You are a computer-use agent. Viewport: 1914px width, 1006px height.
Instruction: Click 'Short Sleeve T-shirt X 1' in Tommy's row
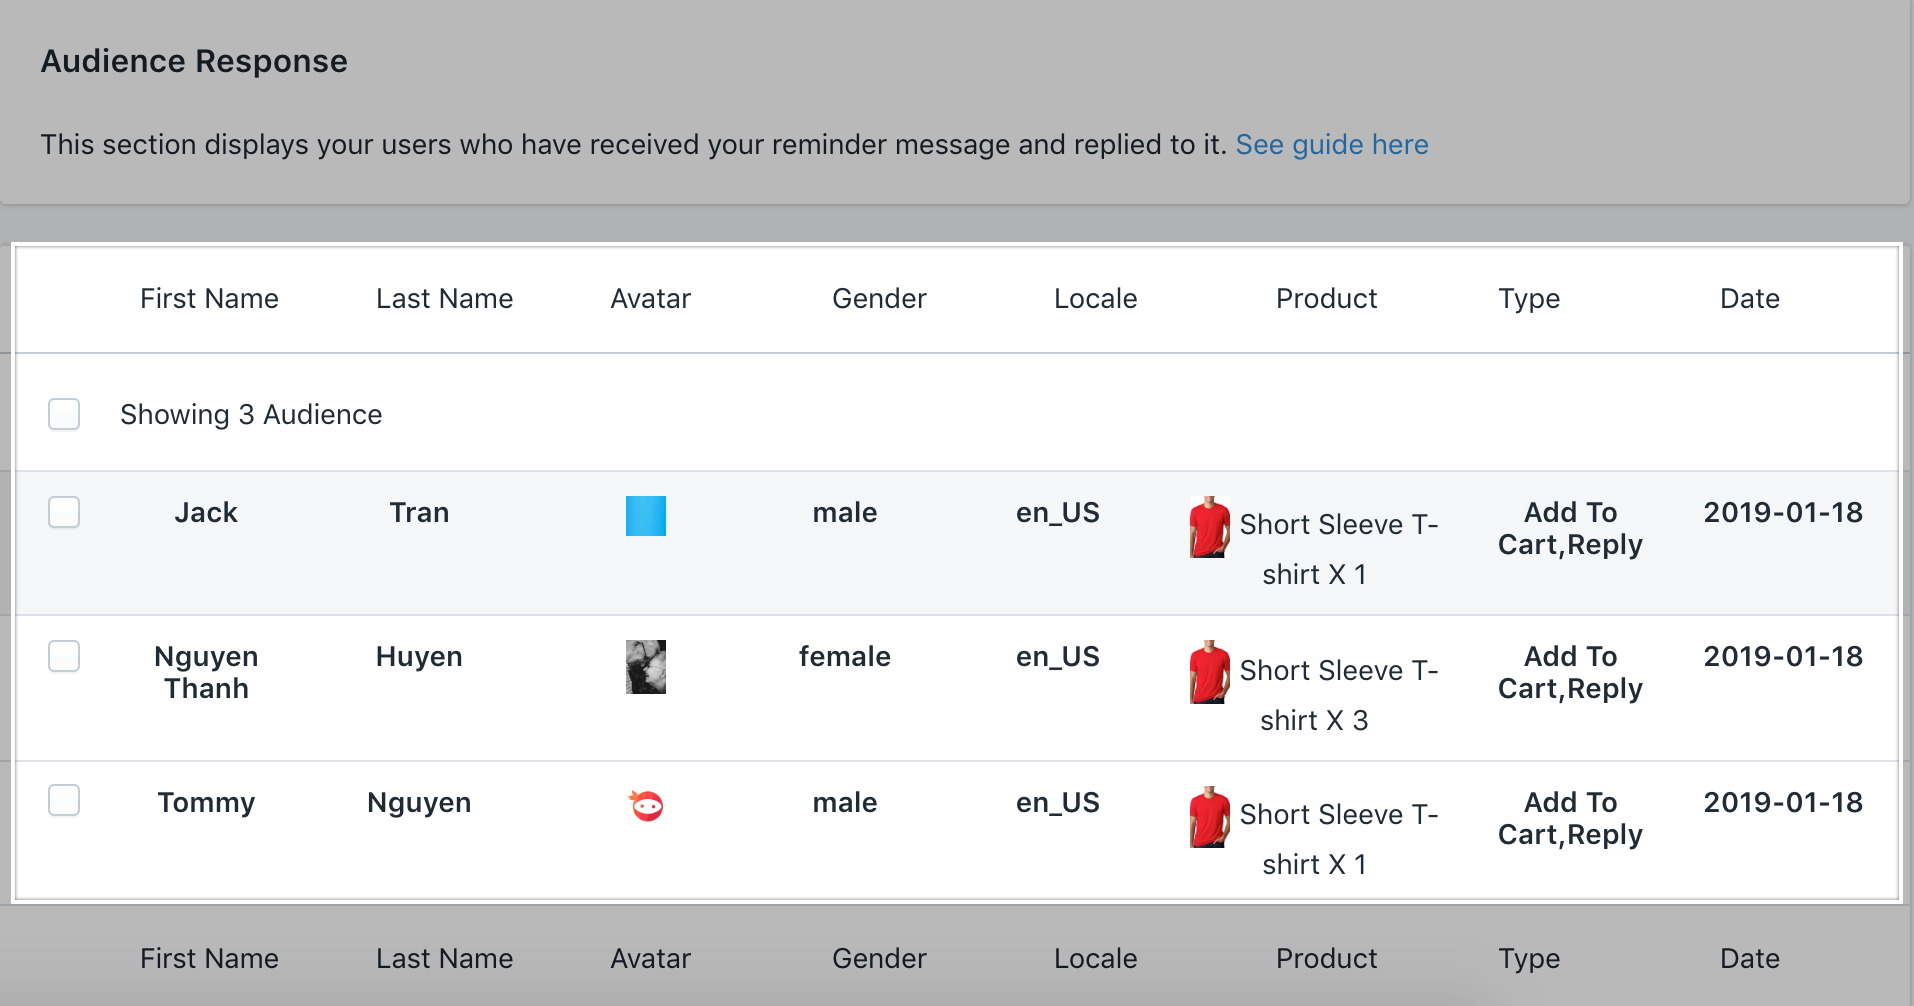(x=1338, y=839)
